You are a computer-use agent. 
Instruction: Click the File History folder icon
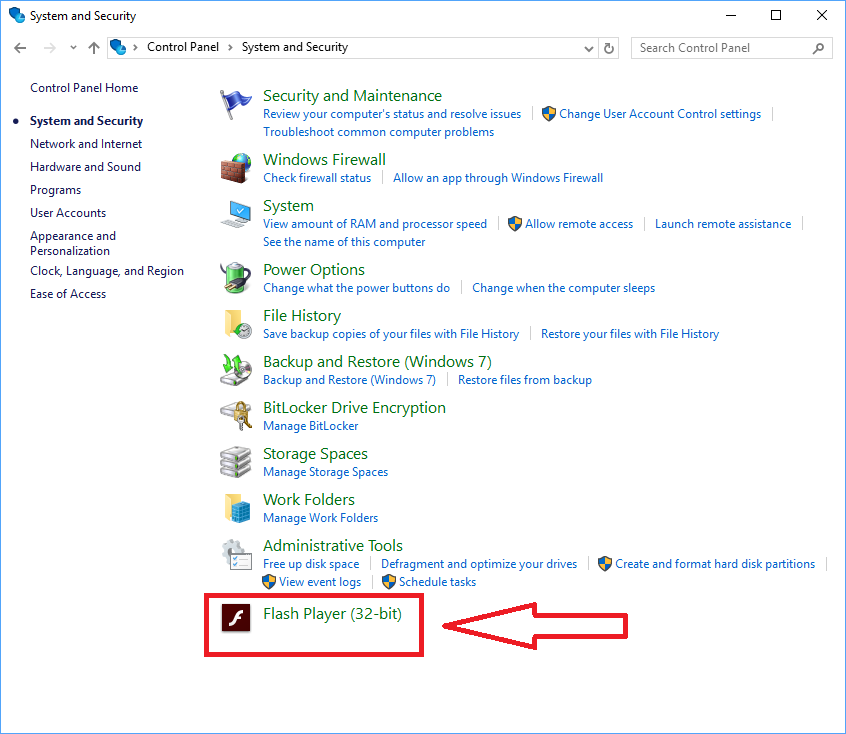coord(237,324)
